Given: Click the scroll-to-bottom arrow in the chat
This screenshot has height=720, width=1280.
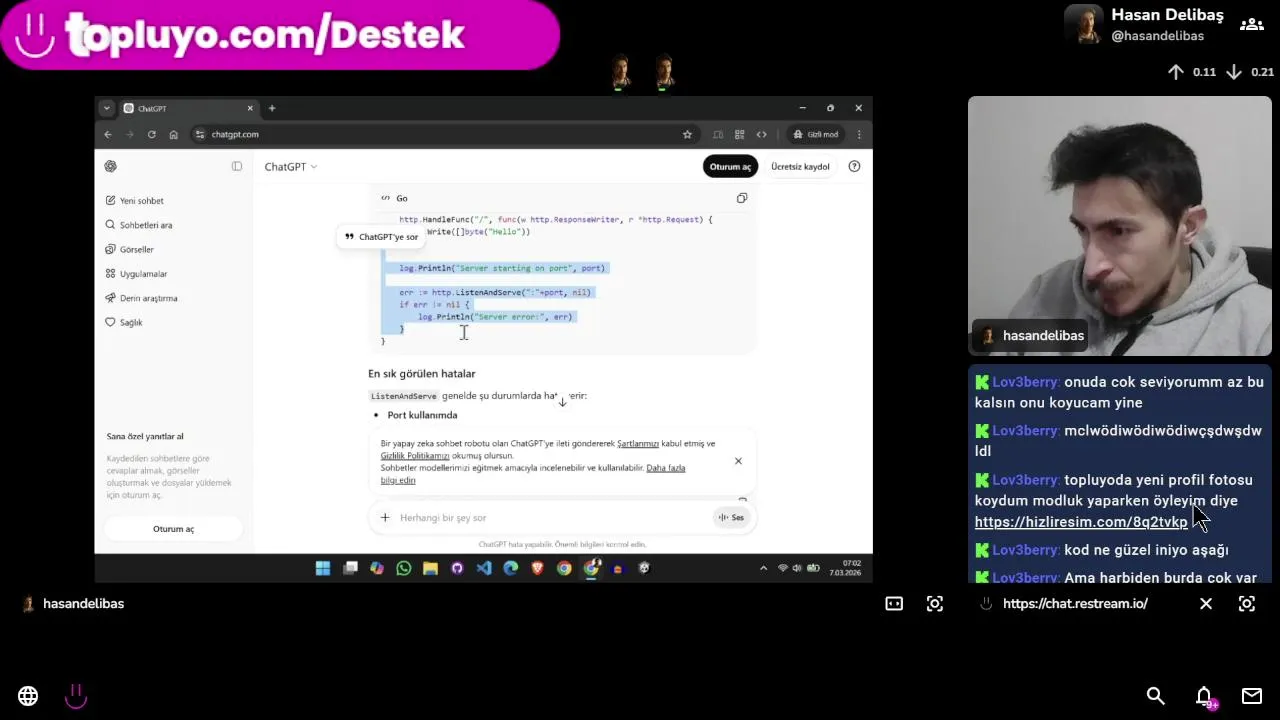Looking at the screenshot, I should pyautogui.click(x=562, y=401).
